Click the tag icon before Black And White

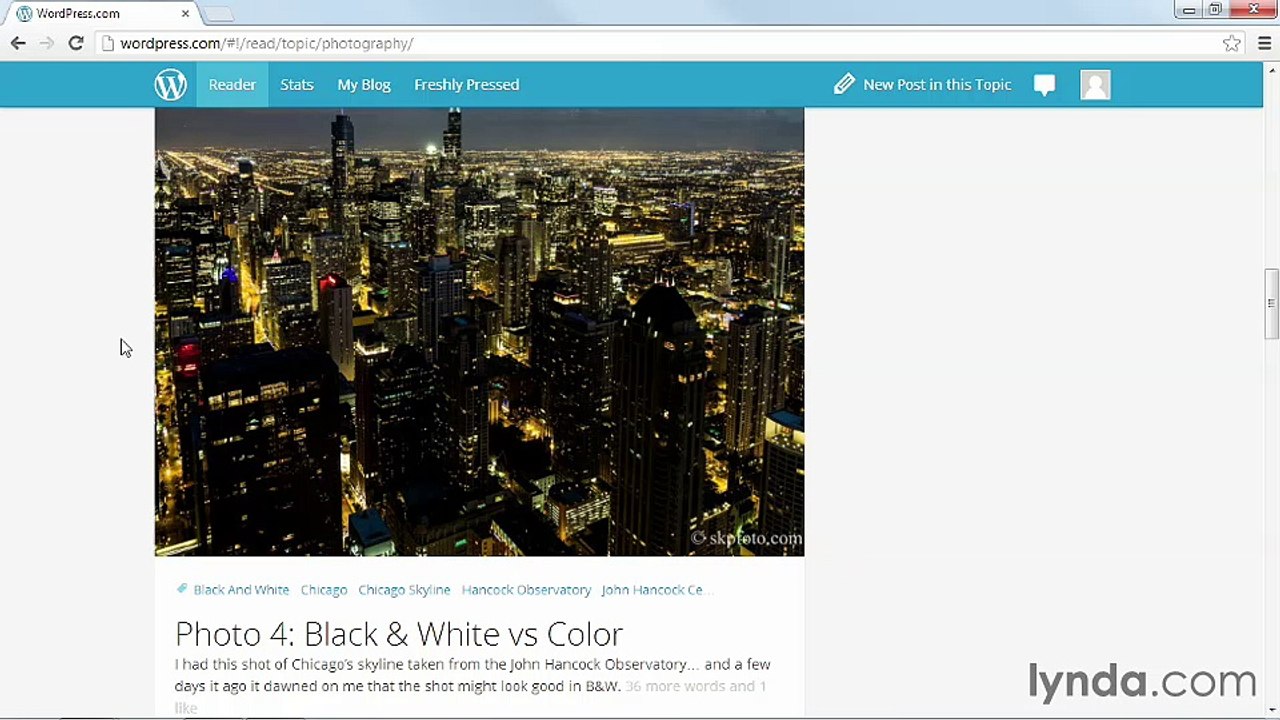(182, 589)
